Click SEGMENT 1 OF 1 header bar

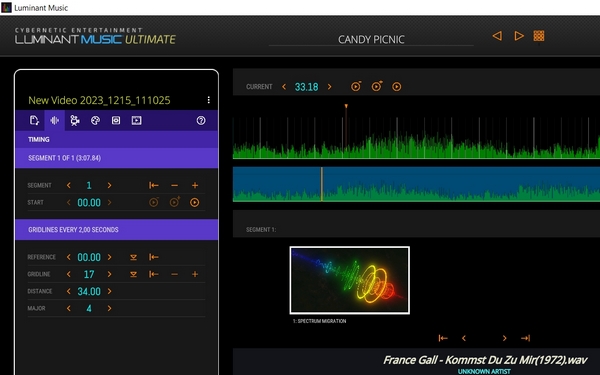point(116,158)
